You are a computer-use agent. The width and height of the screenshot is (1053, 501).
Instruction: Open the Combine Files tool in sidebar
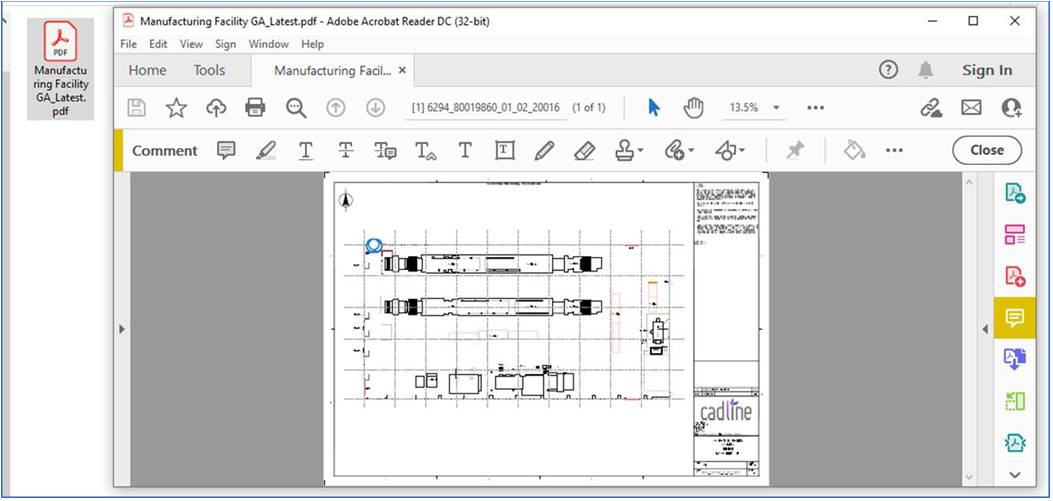pos(1015,359)
